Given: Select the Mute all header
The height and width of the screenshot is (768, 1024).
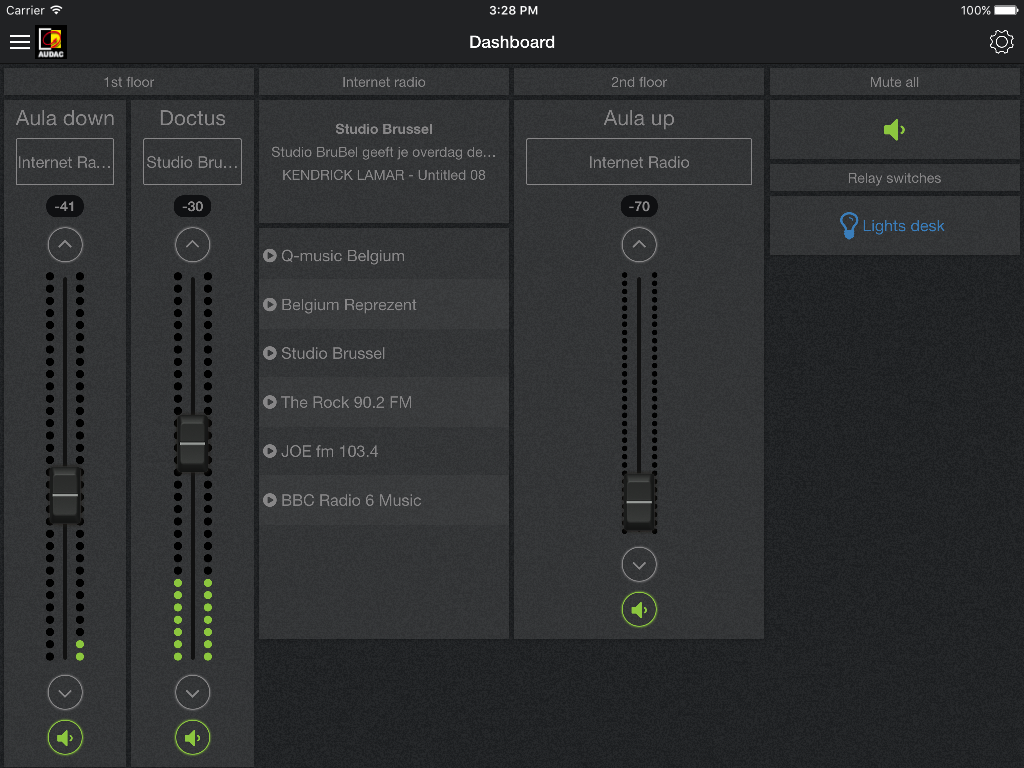Looking at the screenshot, I should tap(894, 82).
